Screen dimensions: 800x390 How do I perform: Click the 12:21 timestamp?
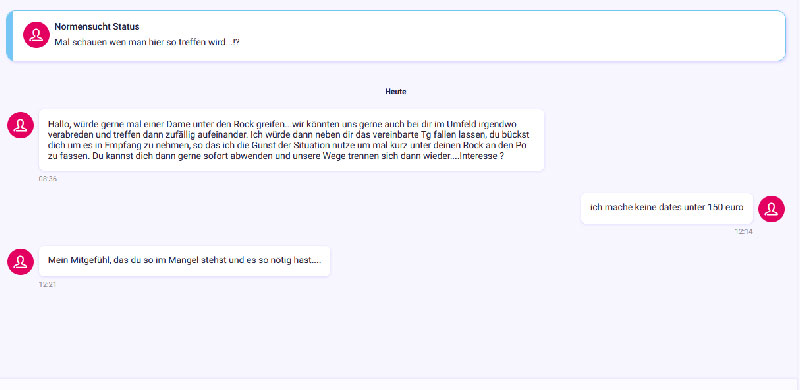pos(47,284)
